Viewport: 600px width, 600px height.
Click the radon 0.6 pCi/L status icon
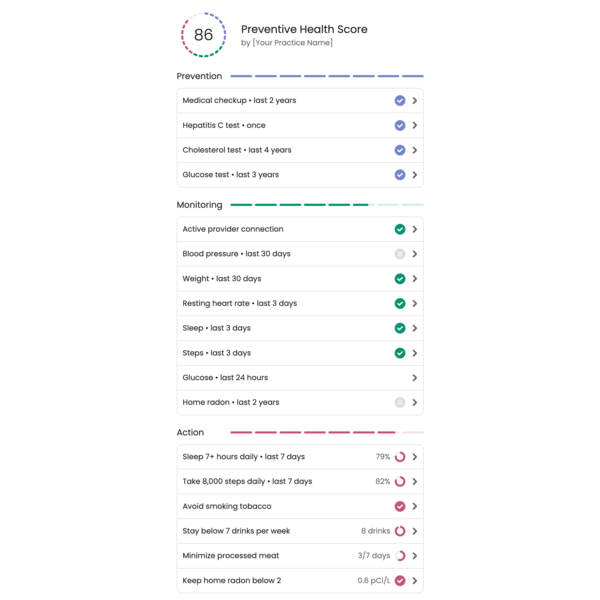tap(400, 581)
